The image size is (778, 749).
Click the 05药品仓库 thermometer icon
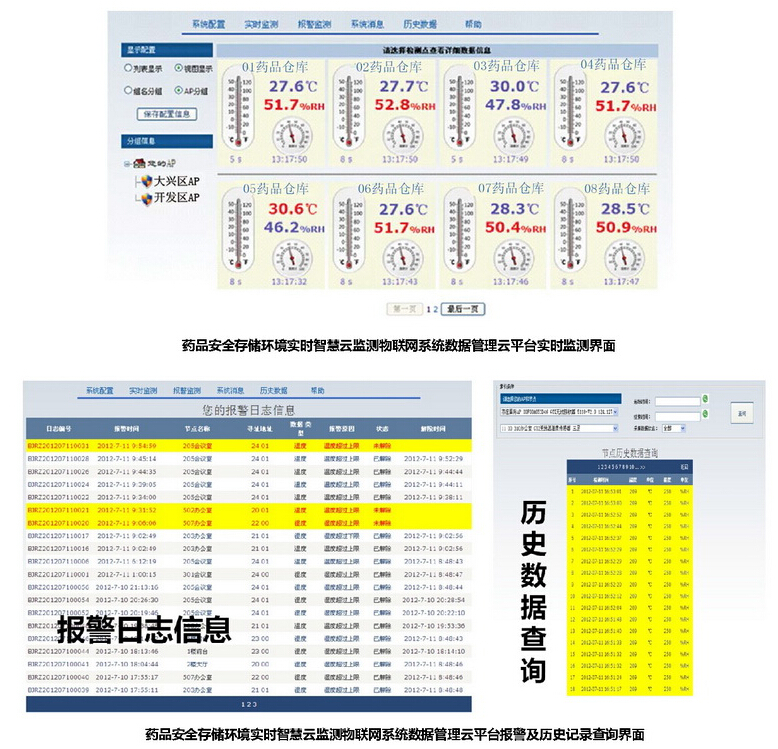click(238, 235)
